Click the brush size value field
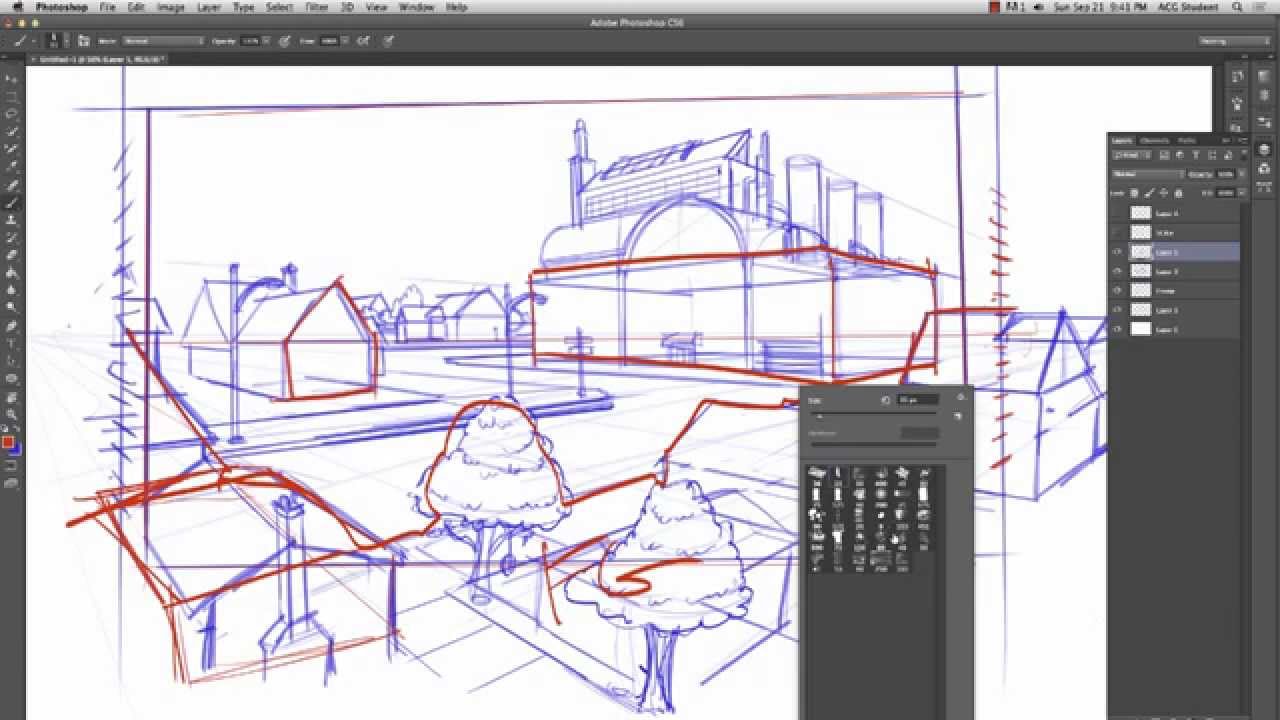Image resolution: width=1280 pixels, height=720 pixels. (917, 399)
